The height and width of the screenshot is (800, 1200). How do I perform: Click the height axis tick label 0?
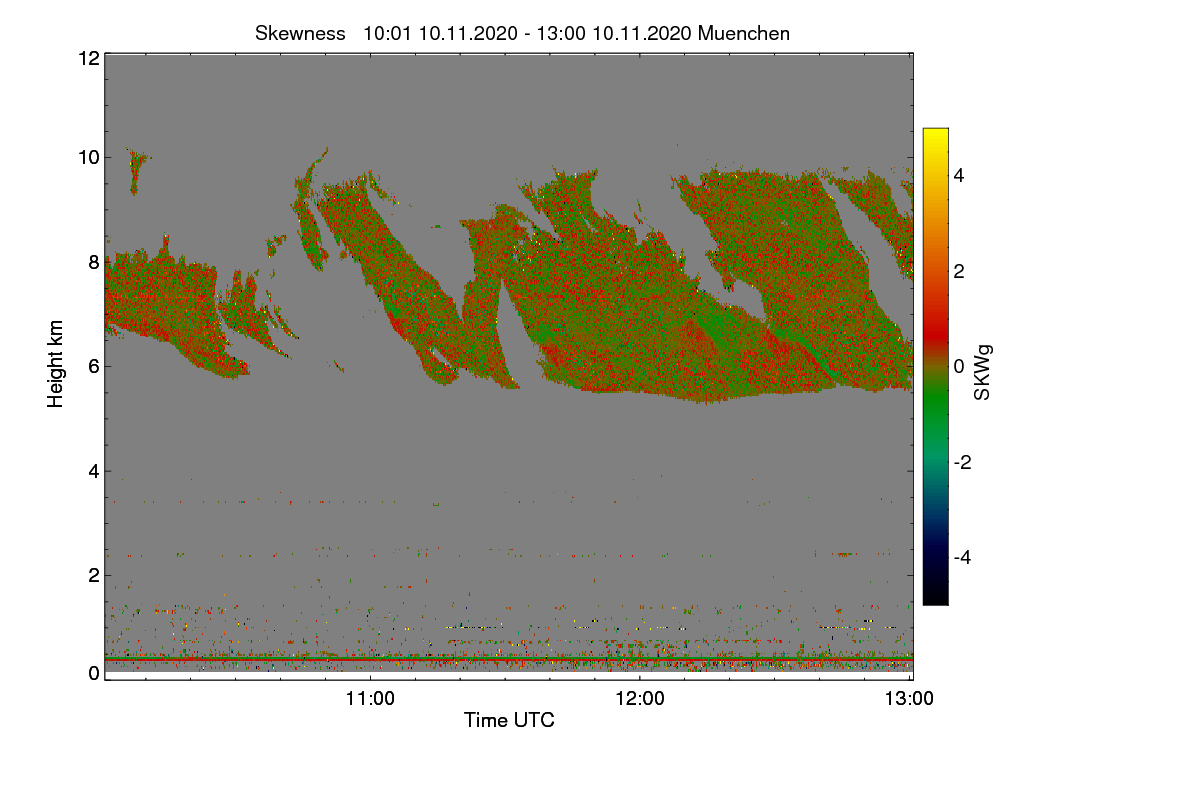click(94, 673)
